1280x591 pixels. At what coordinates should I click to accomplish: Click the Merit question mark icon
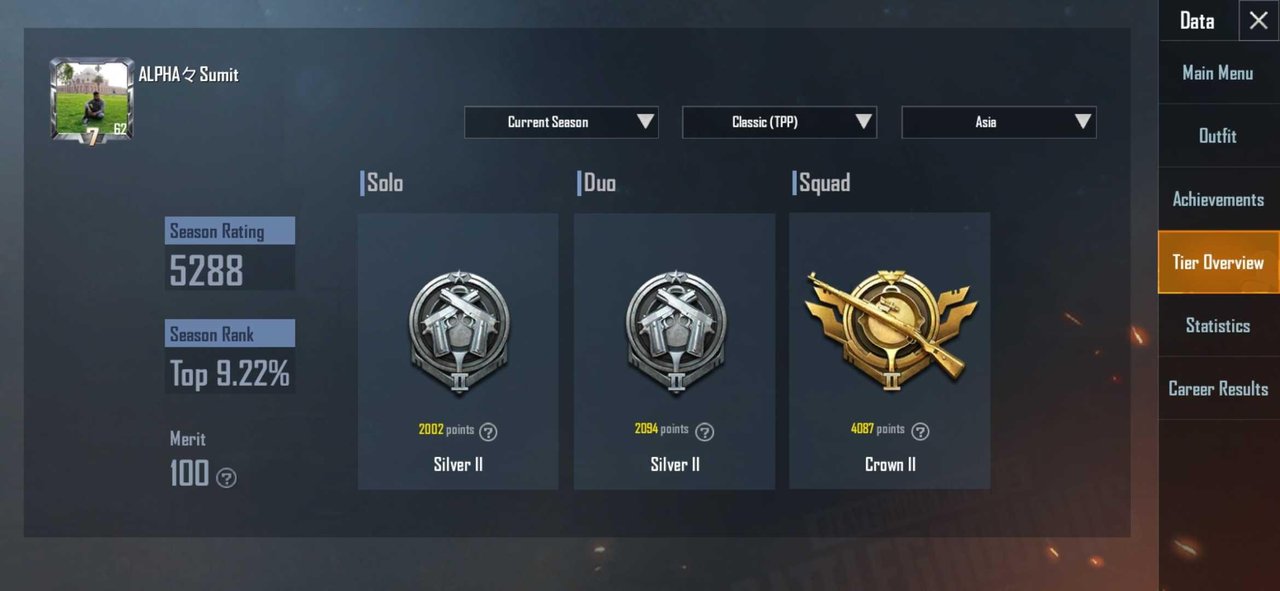point(227,478)
